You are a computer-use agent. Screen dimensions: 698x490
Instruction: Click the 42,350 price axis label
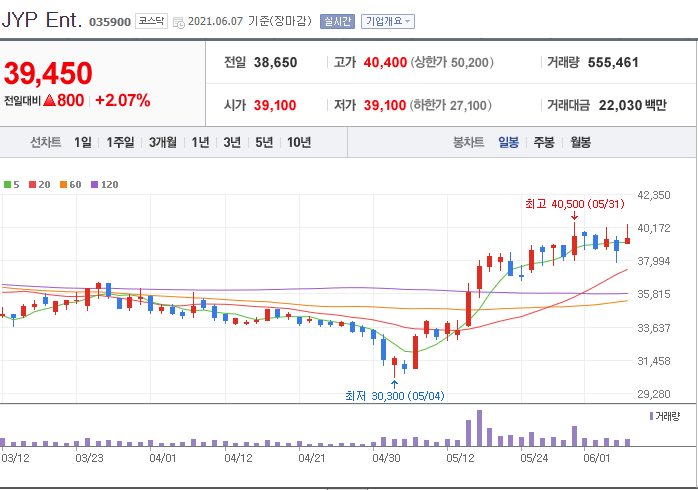(653, 195)
